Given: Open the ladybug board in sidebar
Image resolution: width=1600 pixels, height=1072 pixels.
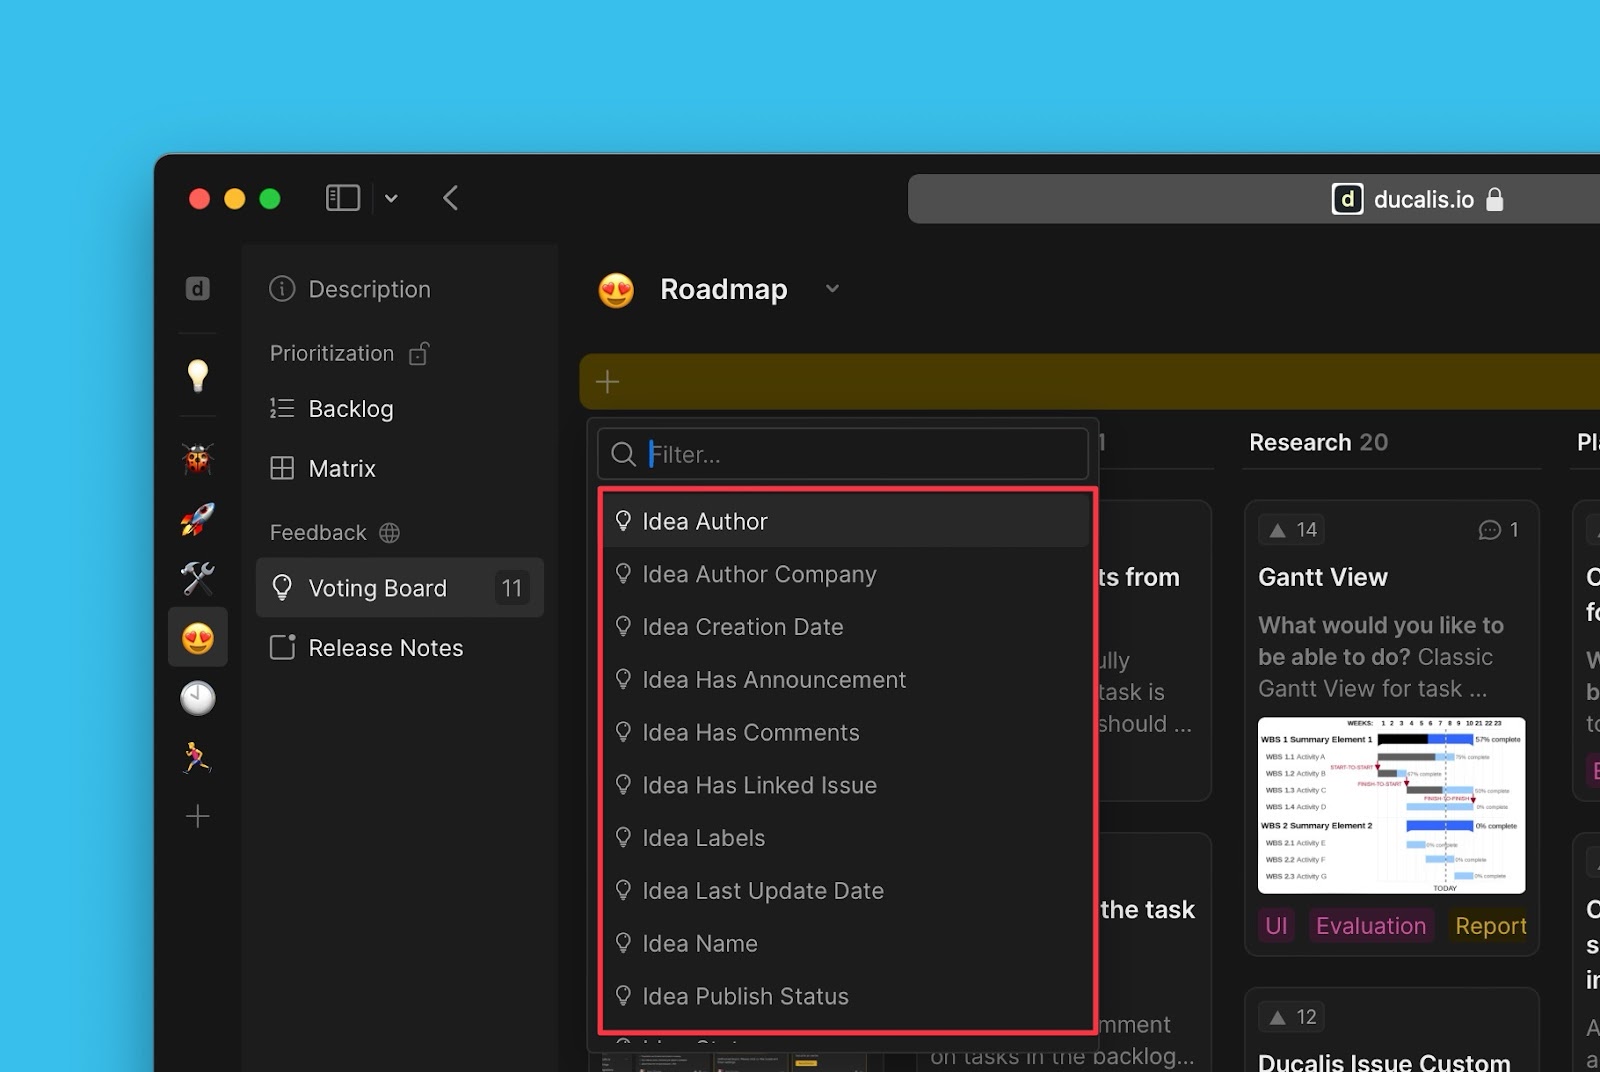Looking at the screenshot, I should coord(198,459).
